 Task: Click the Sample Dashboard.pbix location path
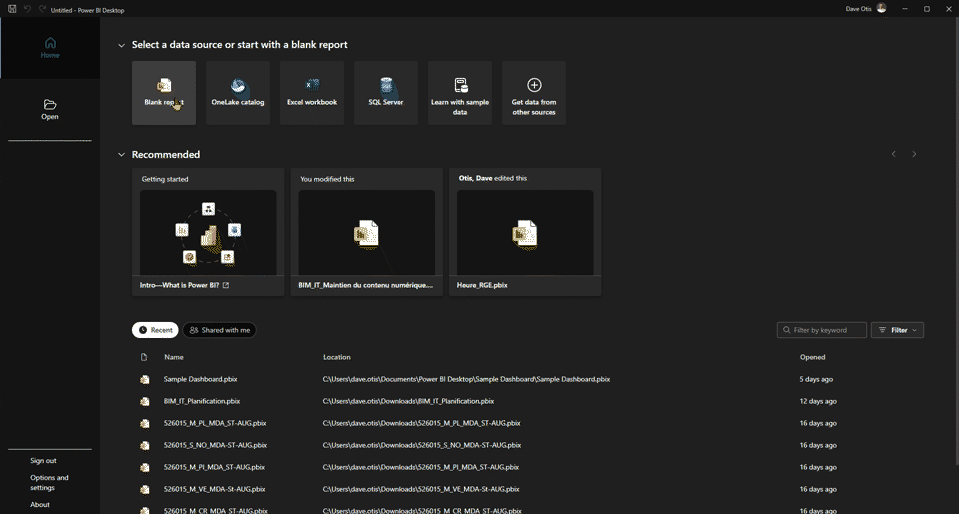[x=467, y=379]
